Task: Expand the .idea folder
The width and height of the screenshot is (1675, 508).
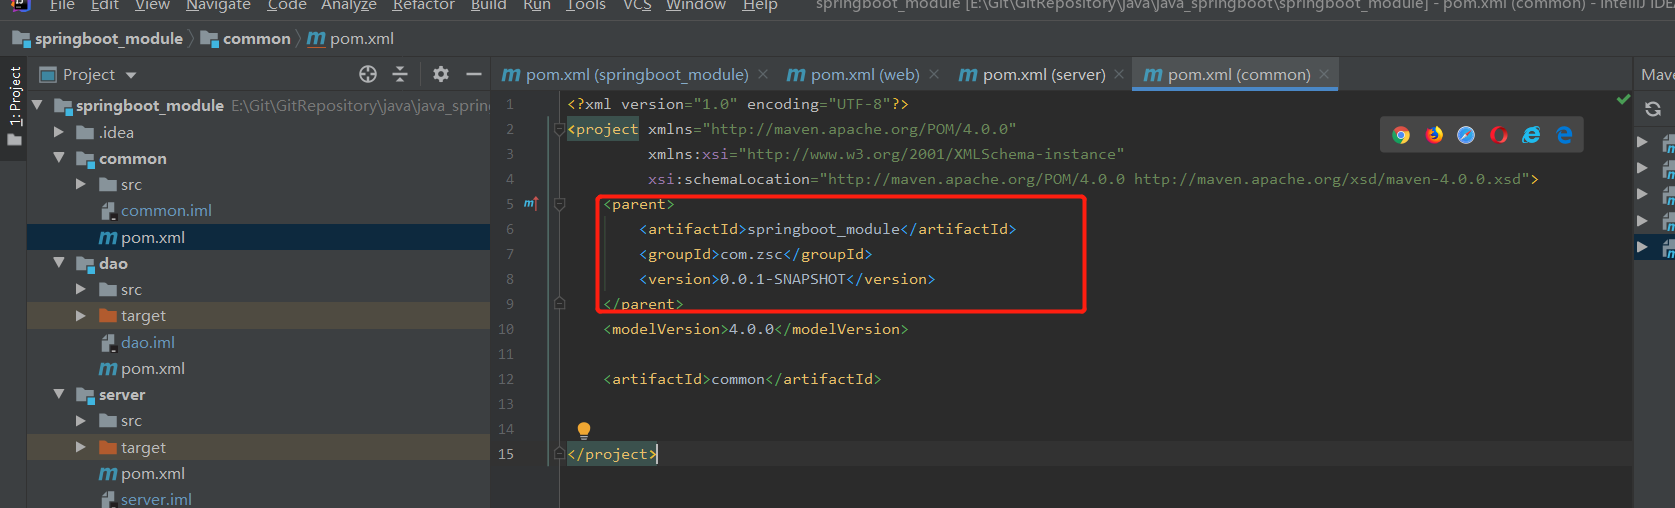Action: click(x=59, y=132)
